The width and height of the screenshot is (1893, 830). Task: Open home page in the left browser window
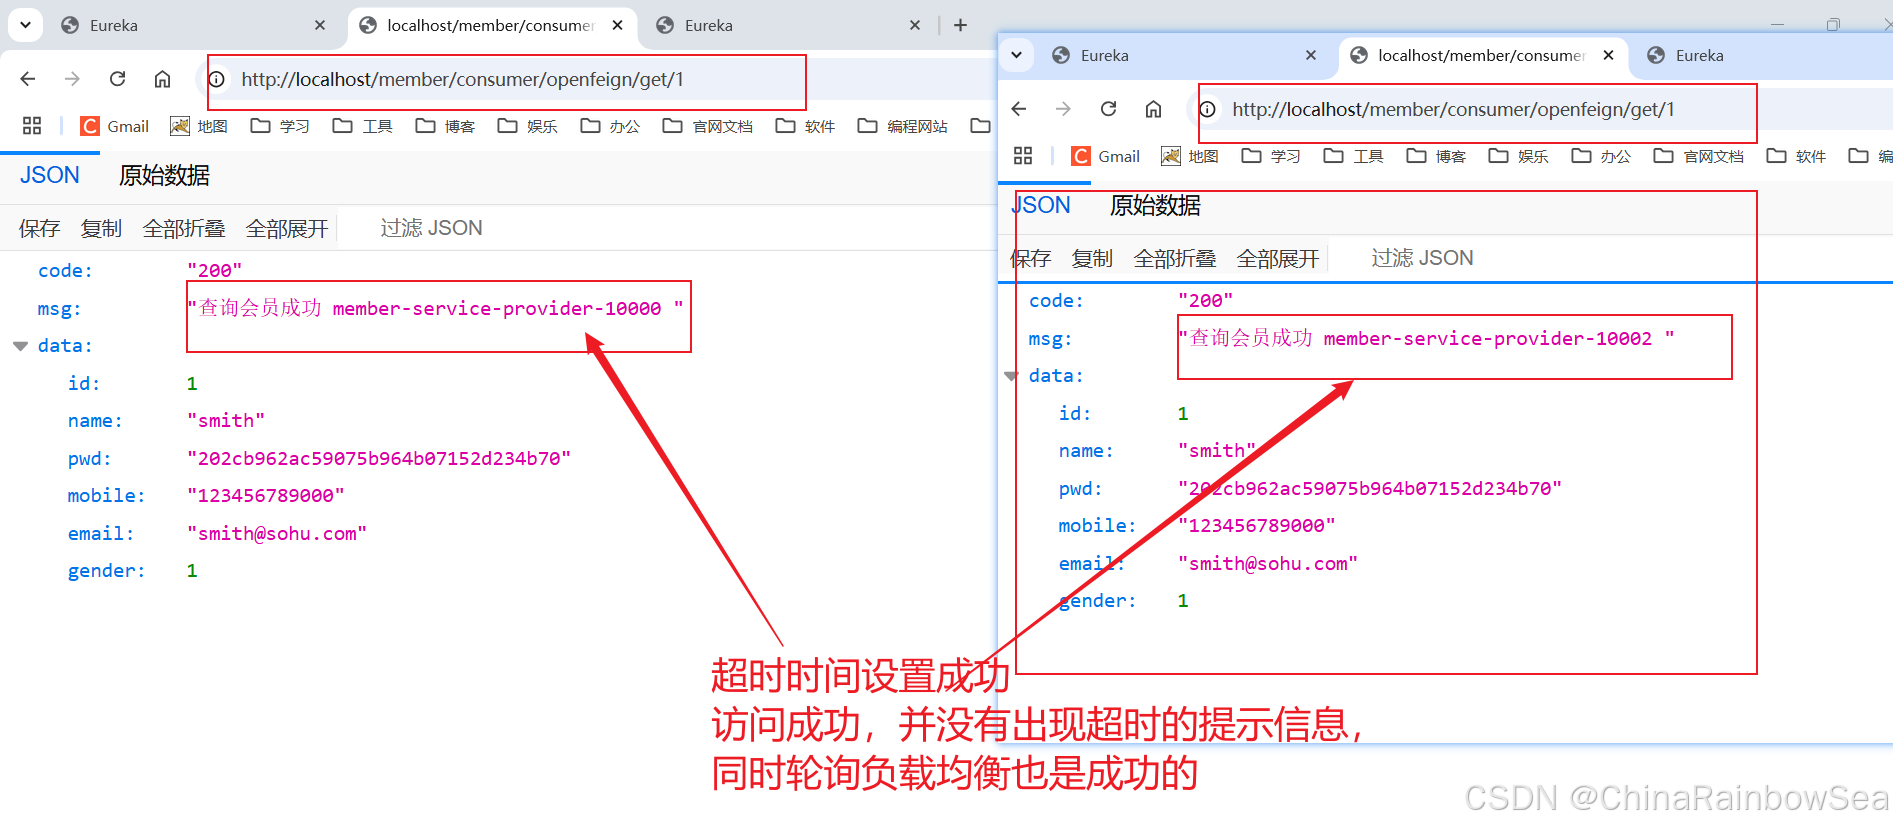pyautogui.click(x=162, y=79)
